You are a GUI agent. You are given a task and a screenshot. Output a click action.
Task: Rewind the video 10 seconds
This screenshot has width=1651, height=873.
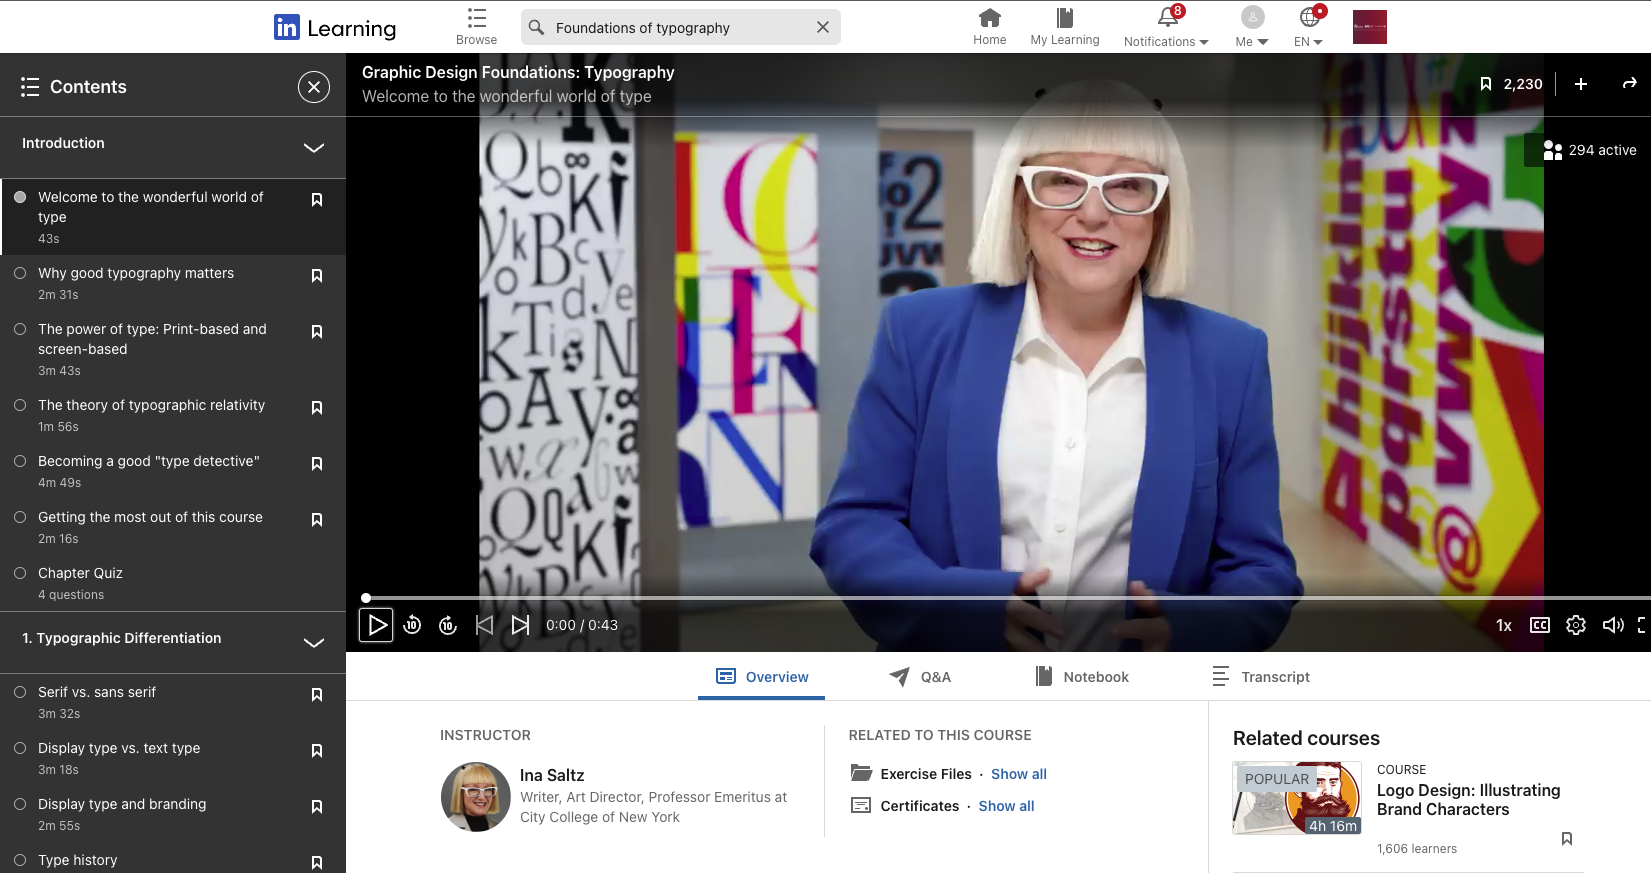tap(412, 625)
